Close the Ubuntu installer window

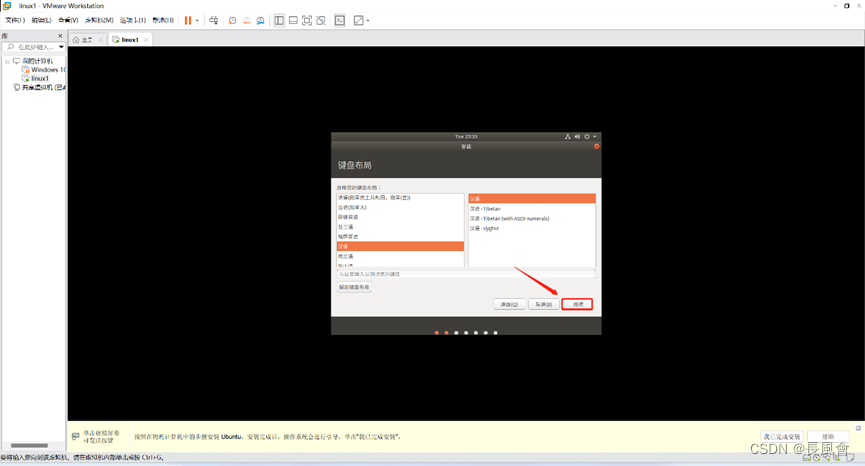596,147
